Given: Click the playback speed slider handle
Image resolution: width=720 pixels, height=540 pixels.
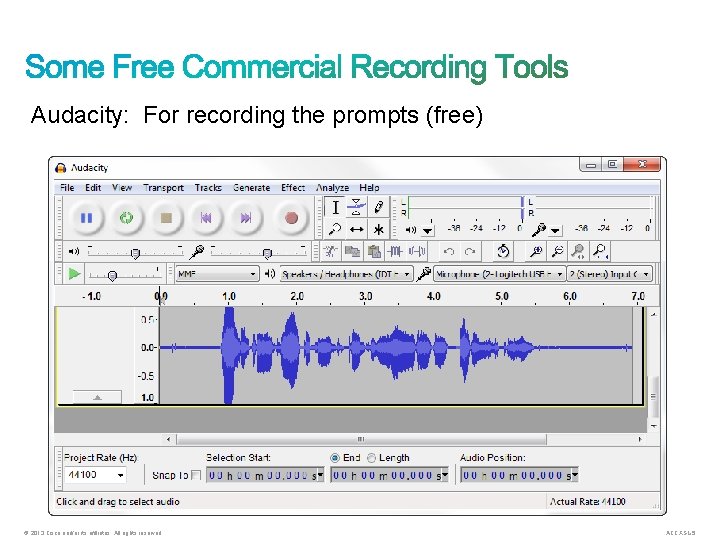Looking at the screenshot, I should [x=112, y=276].
